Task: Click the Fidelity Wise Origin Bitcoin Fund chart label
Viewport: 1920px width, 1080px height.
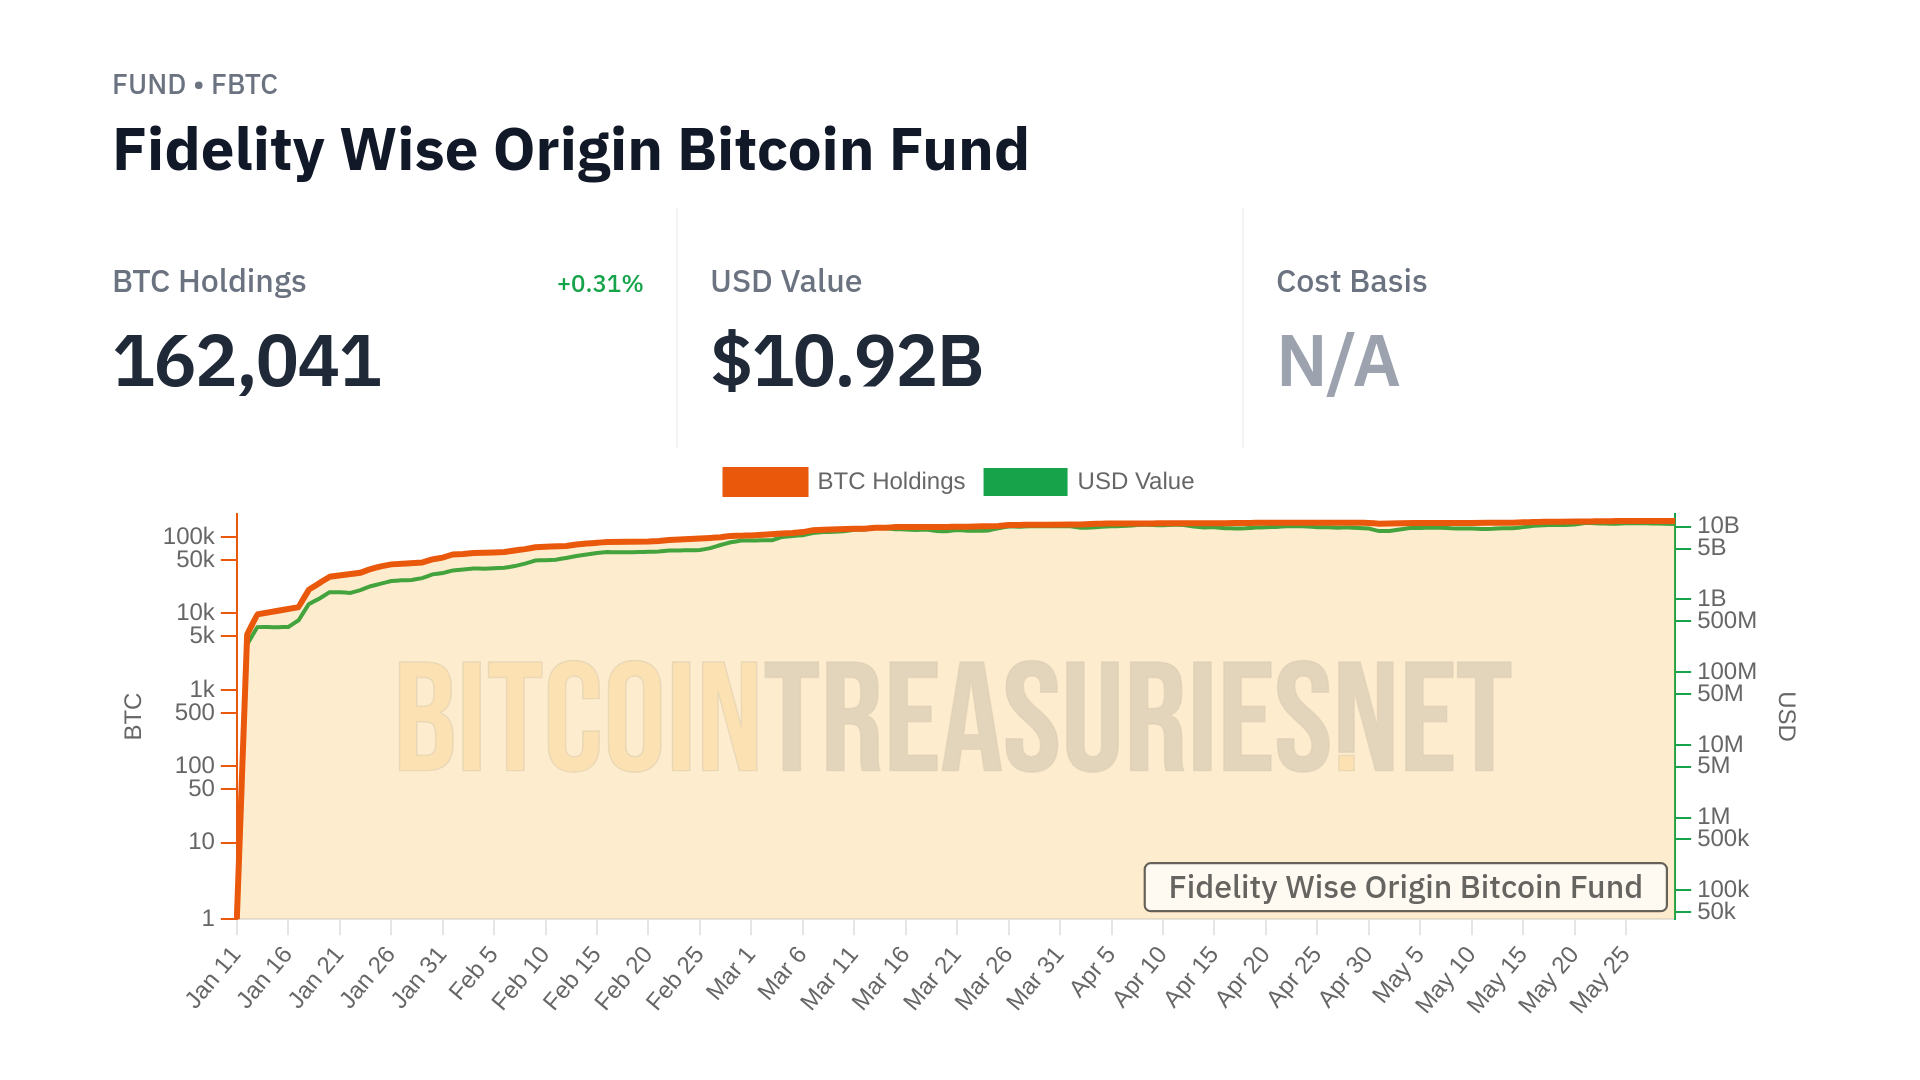Action: (1405, 887)
